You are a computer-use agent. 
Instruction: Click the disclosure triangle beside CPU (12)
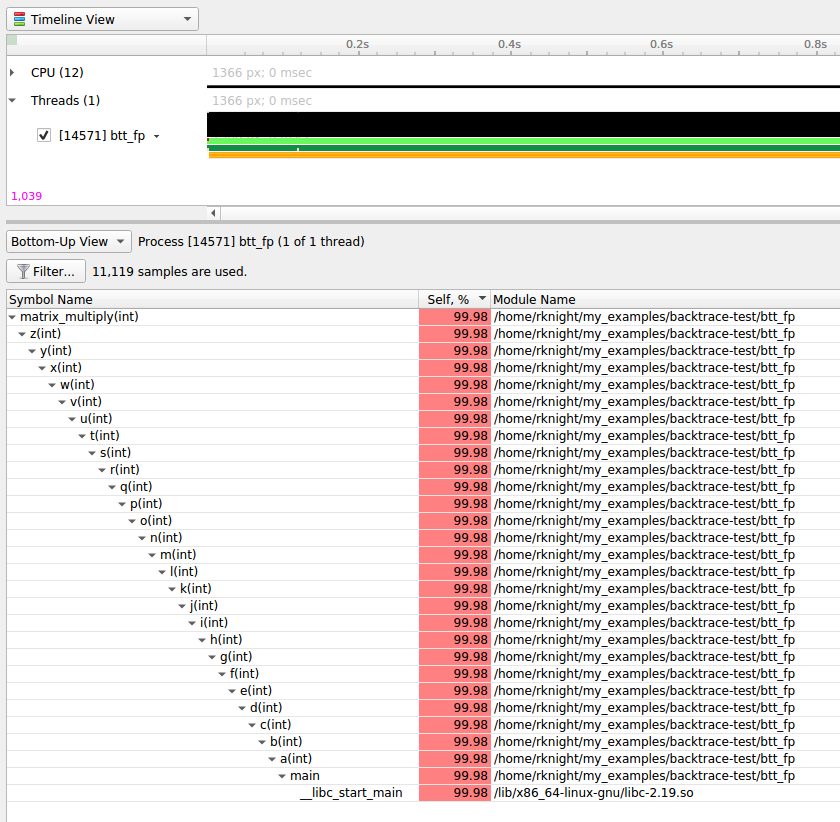coord(11,72)
